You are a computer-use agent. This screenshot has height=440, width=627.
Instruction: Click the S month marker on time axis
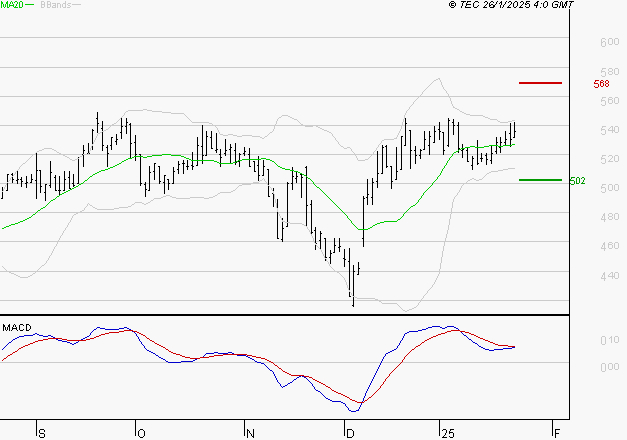pos(42,434)
